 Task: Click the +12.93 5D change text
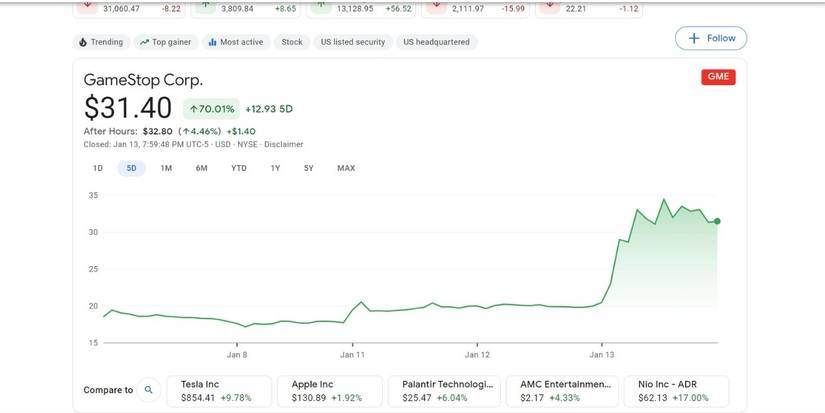coord(269,109)
